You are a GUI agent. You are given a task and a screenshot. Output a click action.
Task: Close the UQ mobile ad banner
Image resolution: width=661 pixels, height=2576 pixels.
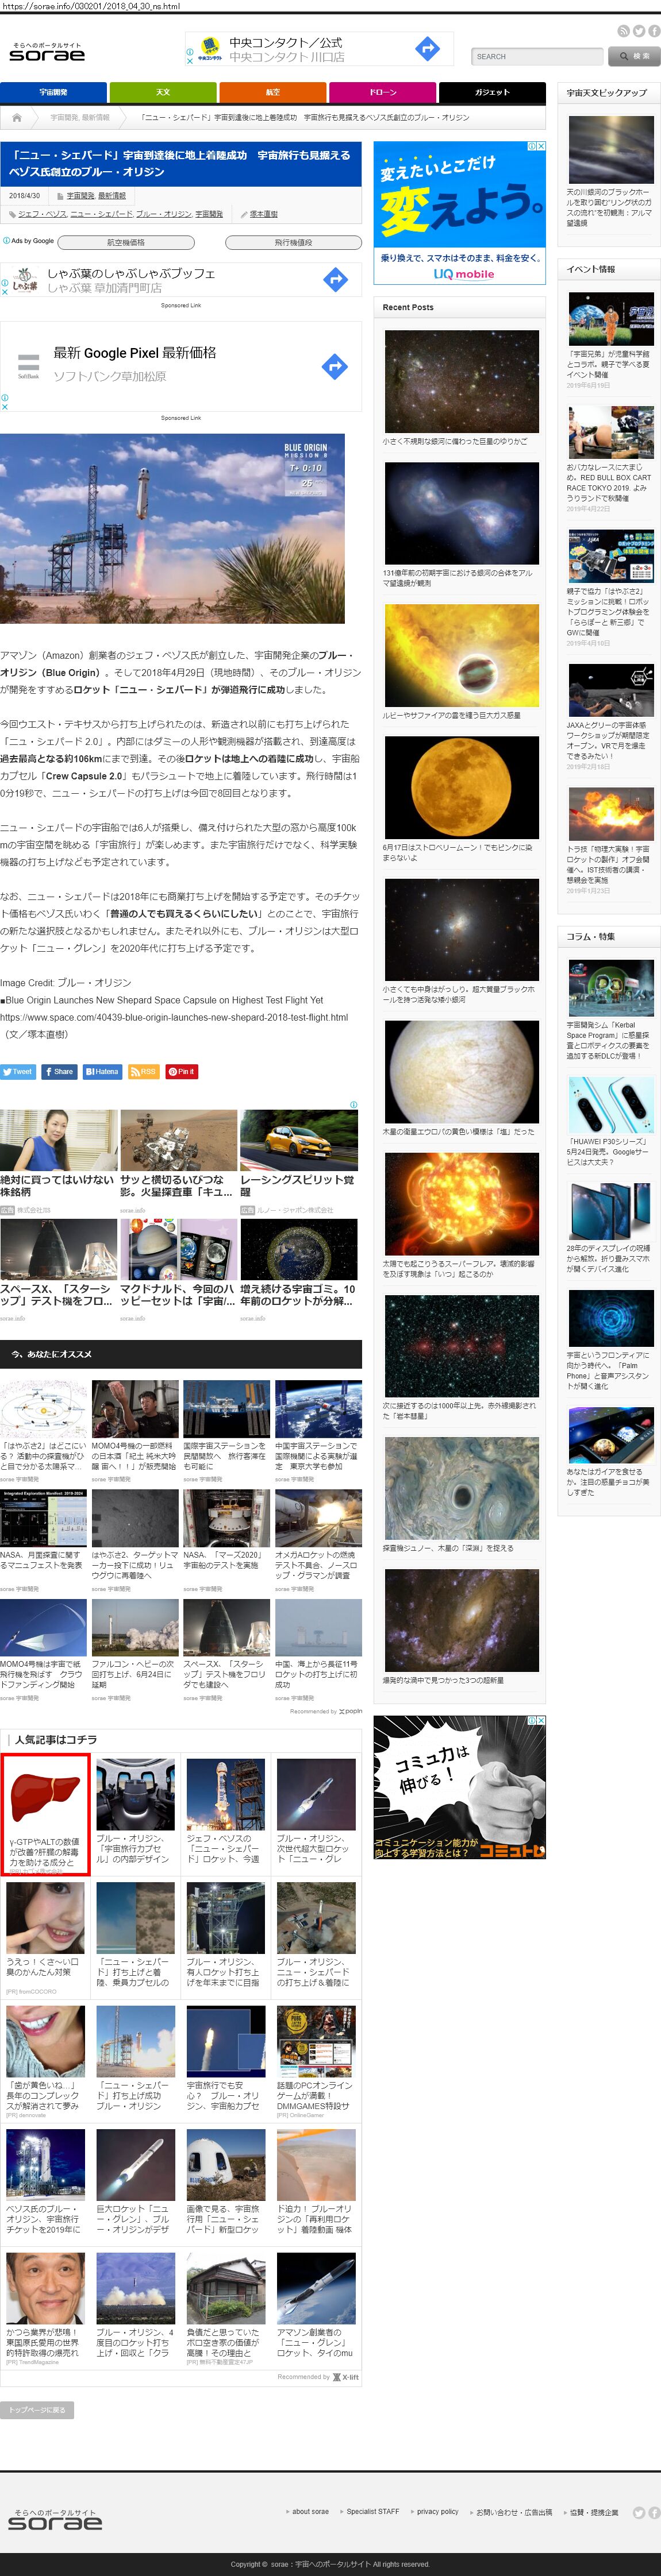[x=541, y=146]
